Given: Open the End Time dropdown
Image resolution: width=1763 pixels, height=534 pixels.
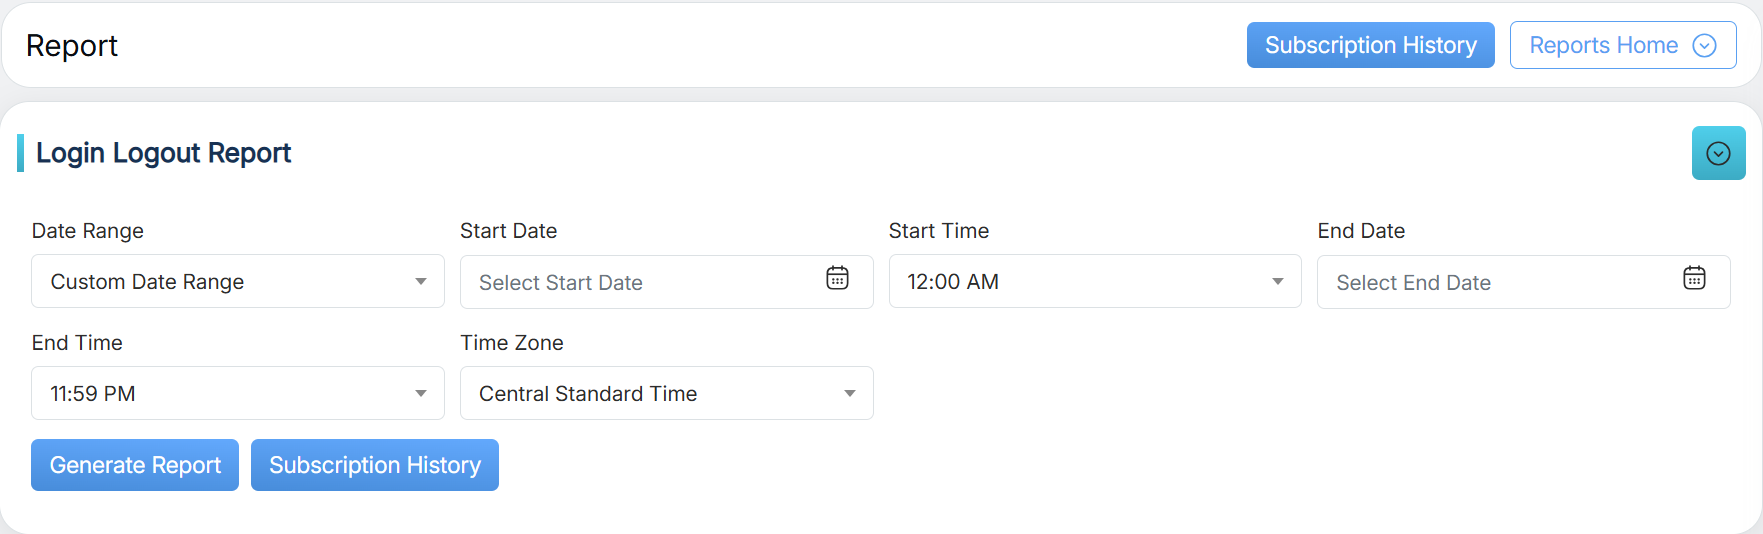Looking at the screenshot, I should pos(237,394).
